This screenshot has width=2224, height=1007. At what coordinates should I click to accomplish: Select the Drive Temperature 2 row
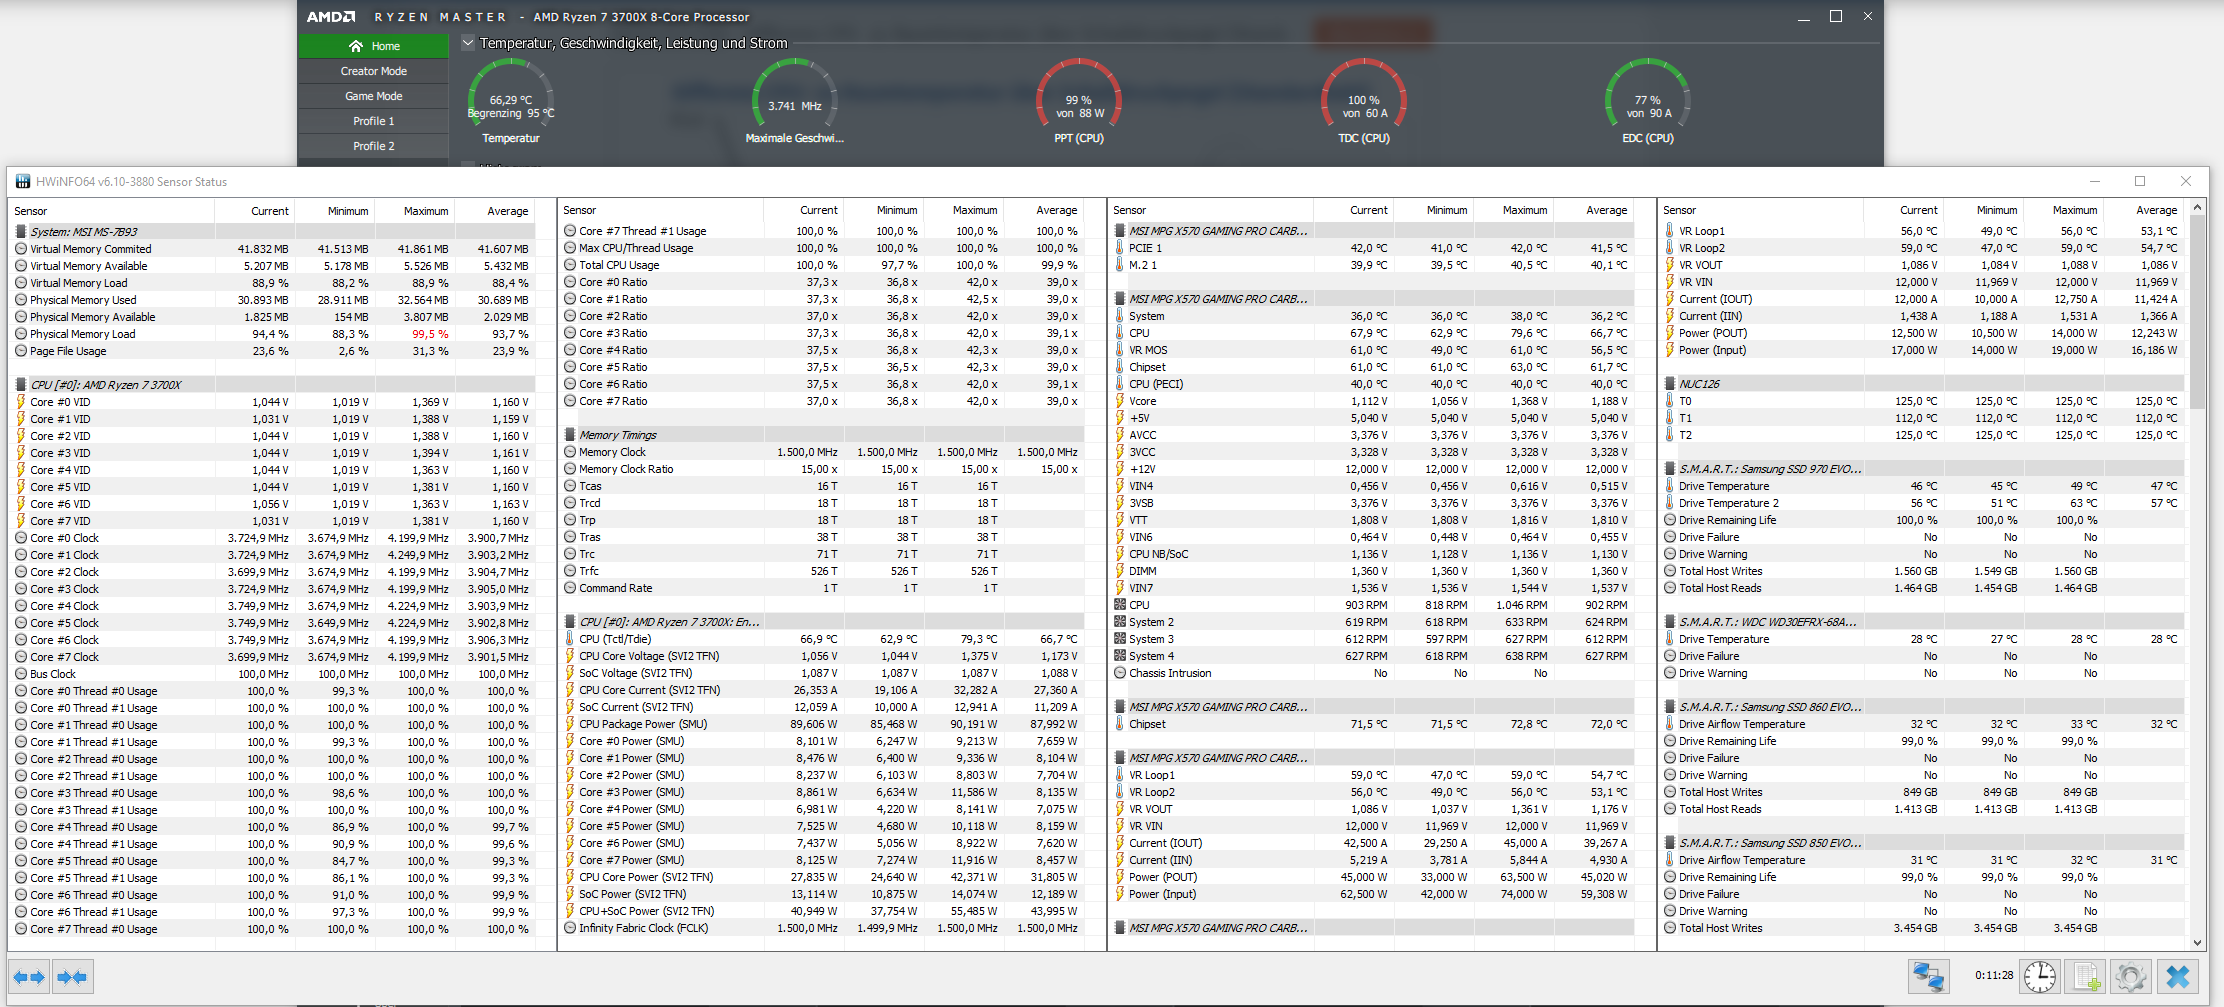1923,503
